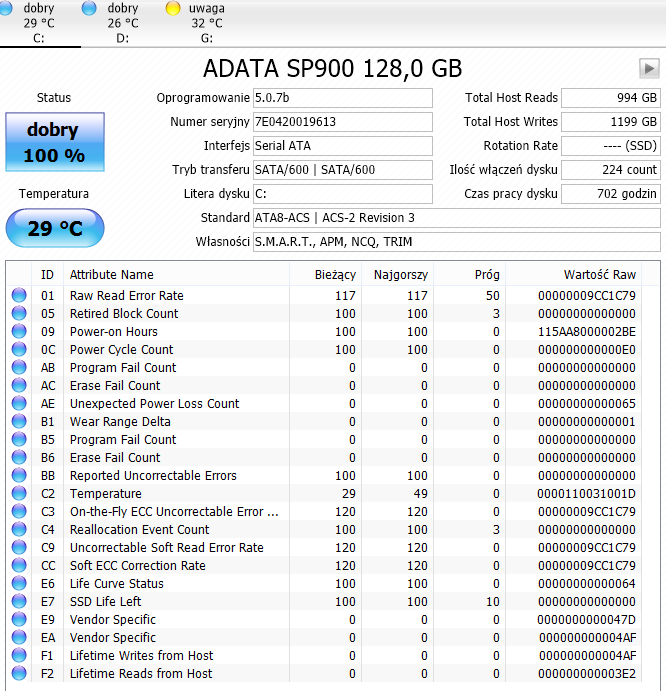Click raw value 0000000000047D

click(587, 620)
